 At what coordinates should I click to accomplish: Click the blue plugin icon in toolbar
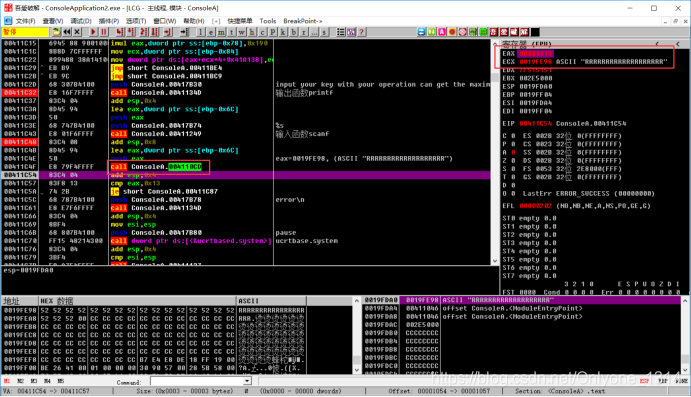click(421, 32)
